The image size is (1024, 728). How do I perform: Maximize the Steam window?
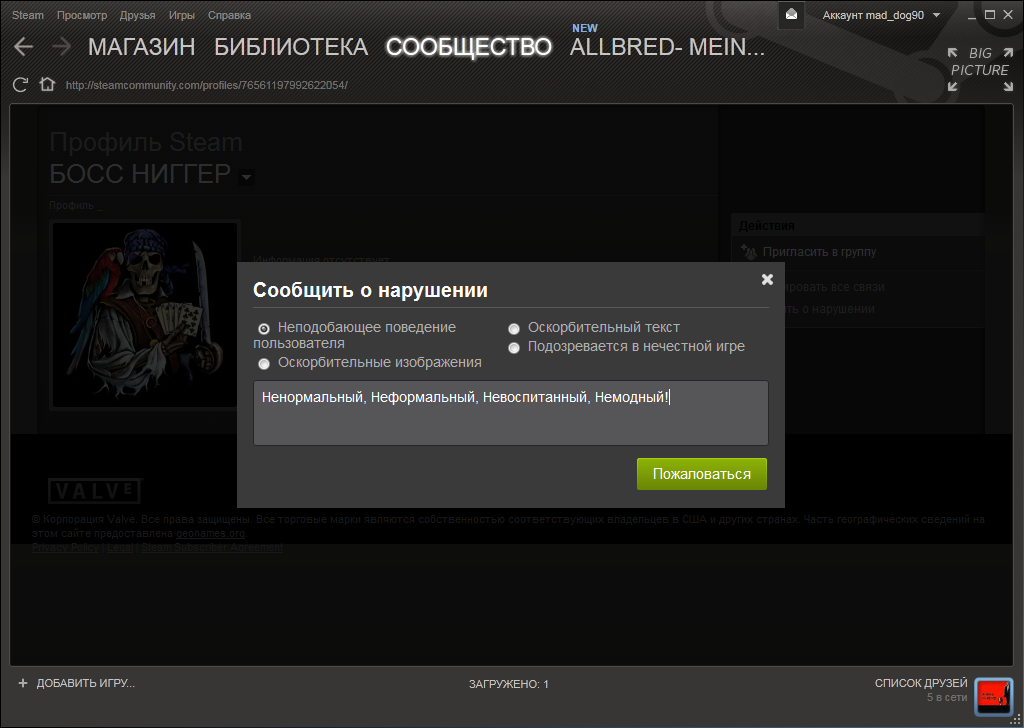(x=990, y=14)
